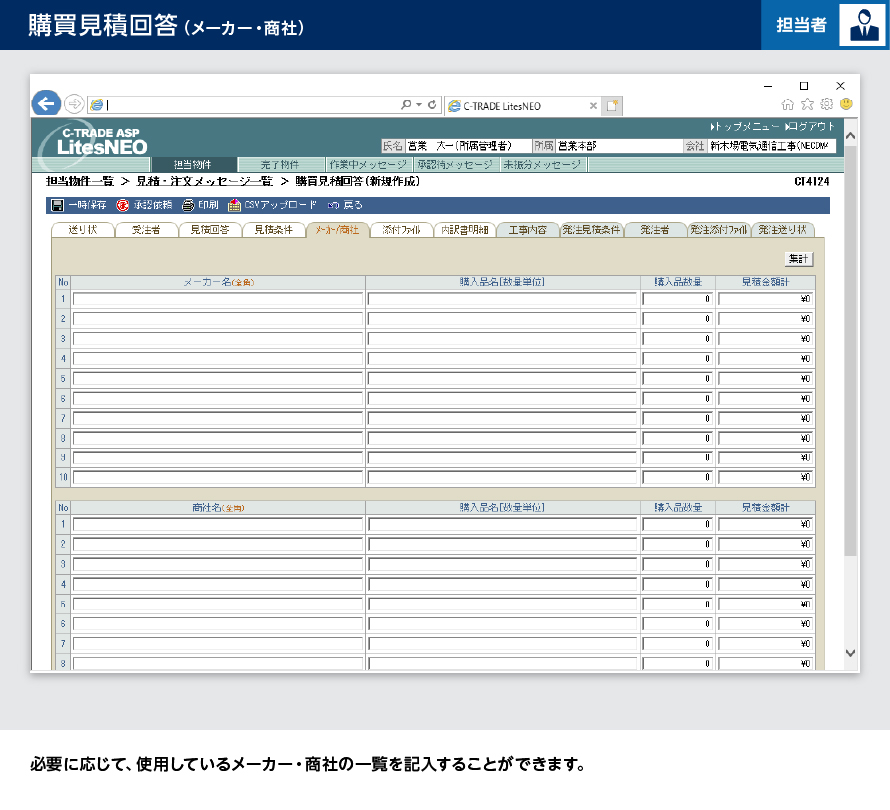Refresh the page in address bar
This screenshot has height=810, width=890.
(432, 104)
